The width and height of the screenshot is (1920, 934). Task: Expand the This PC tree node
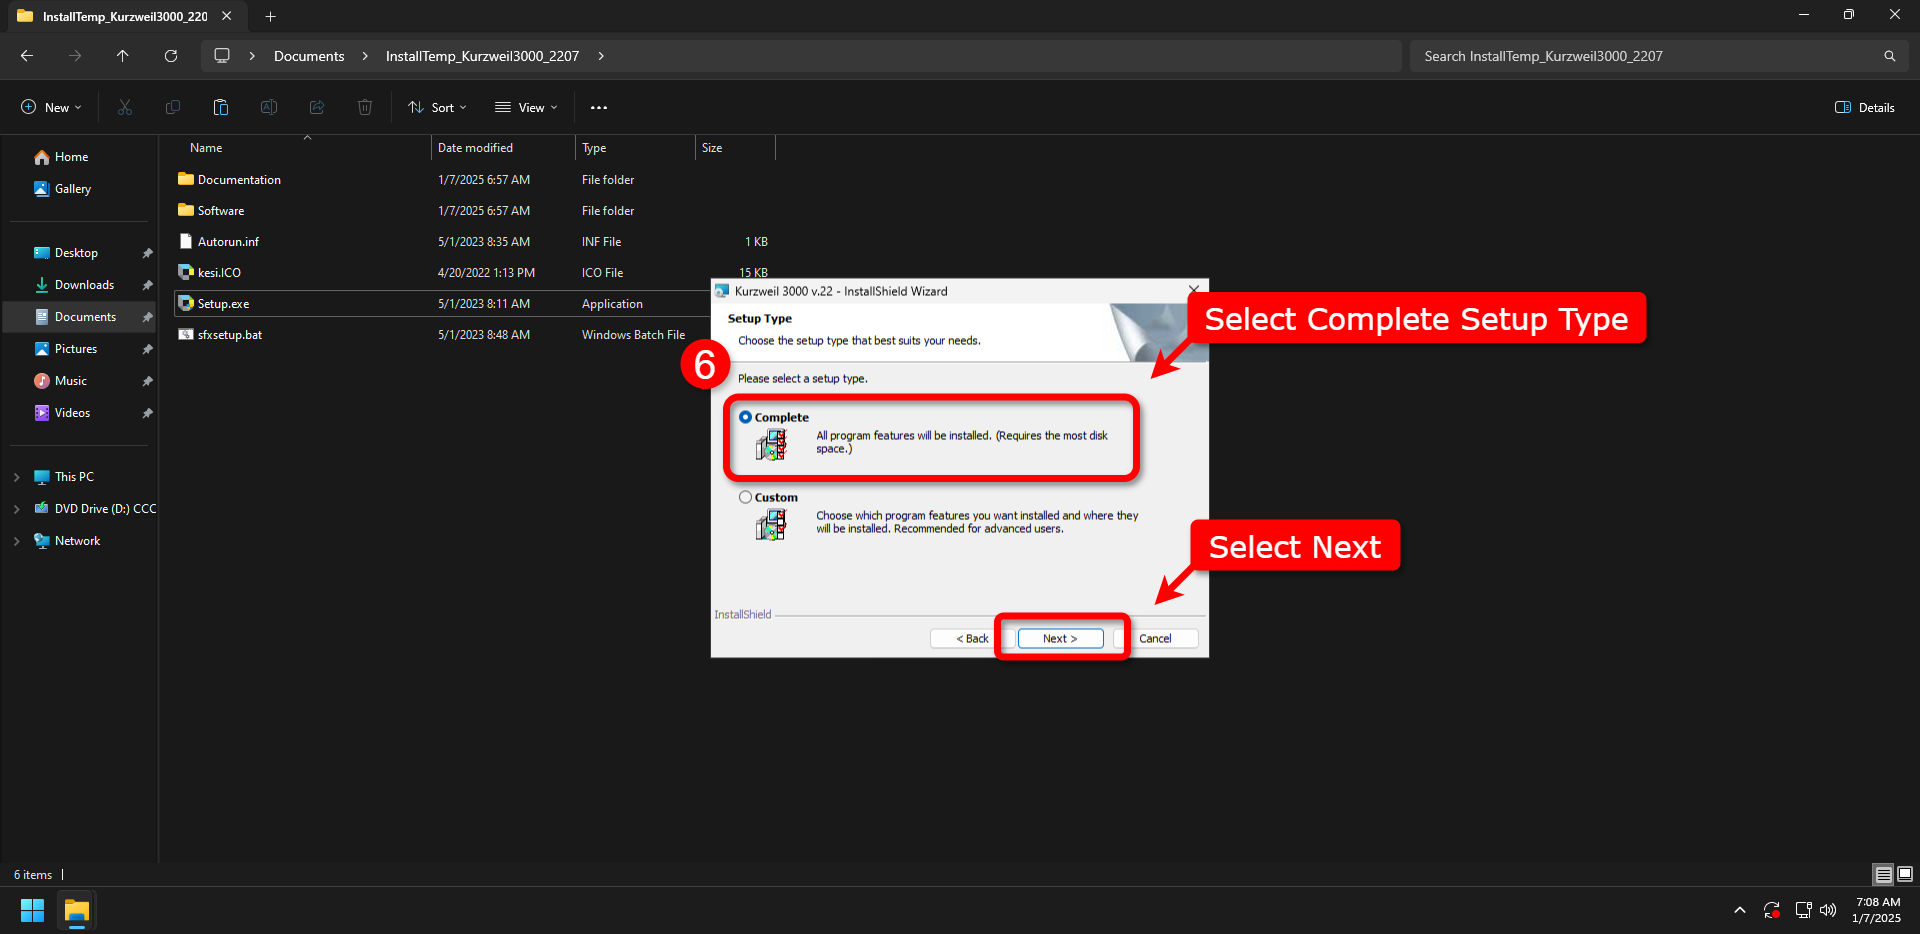(16, 477)
